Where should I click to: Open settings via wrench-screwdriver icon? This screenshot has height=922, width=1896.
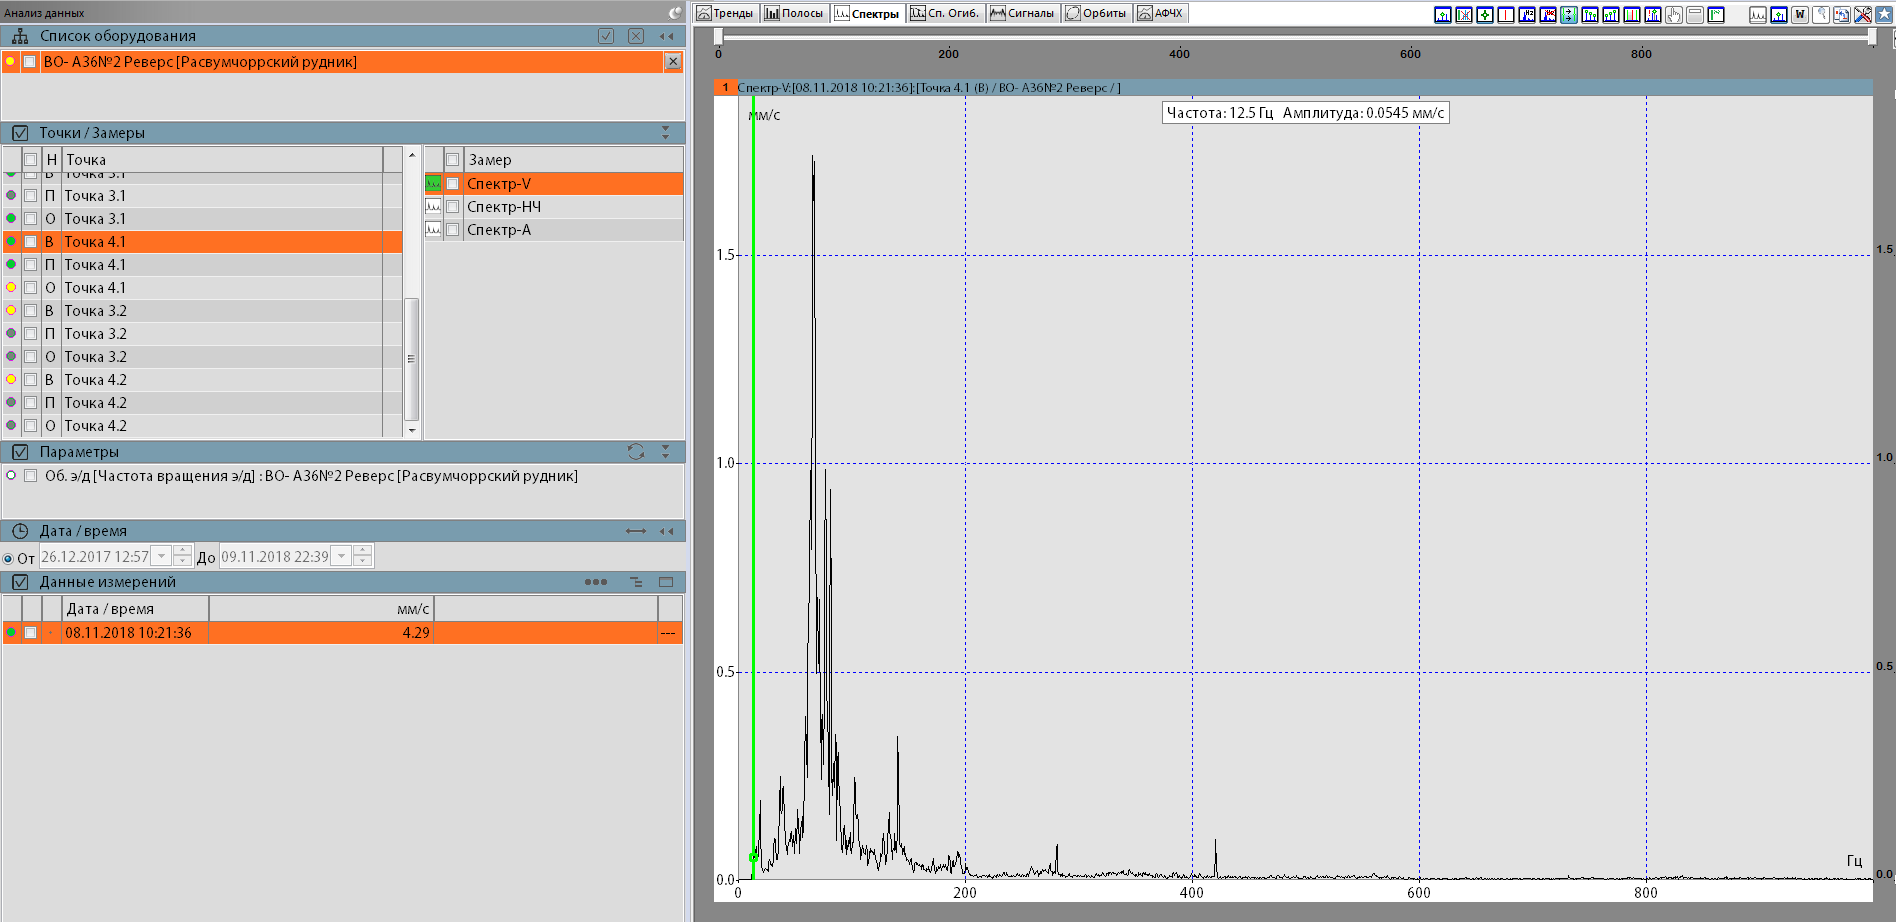[x=1863, y=14]
